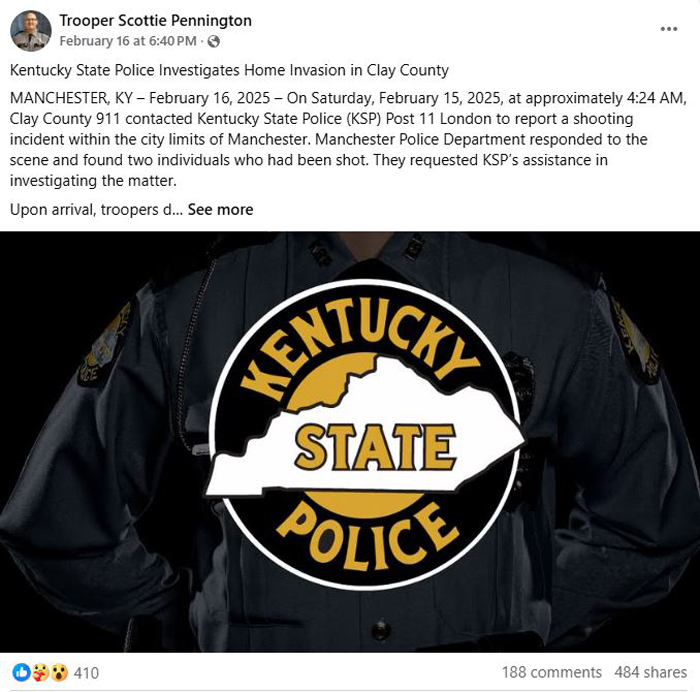Click the paragraph beginning MANCHESTER, KY
This screenshot has width=700, height=692.
point(348,139)
